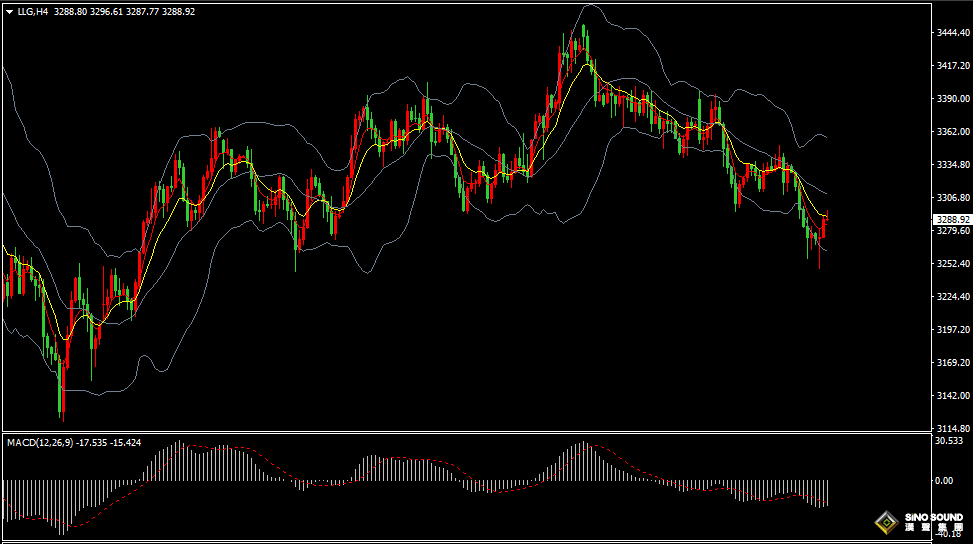Click the divider between chart and MACD panel
This screenshot has height=544, width=973.
click(465, 433)
